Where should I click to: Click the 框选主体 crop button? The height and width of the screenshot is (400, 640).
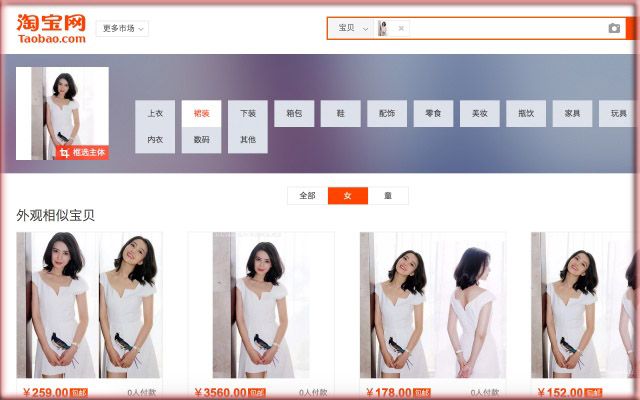tap(82, 153)
